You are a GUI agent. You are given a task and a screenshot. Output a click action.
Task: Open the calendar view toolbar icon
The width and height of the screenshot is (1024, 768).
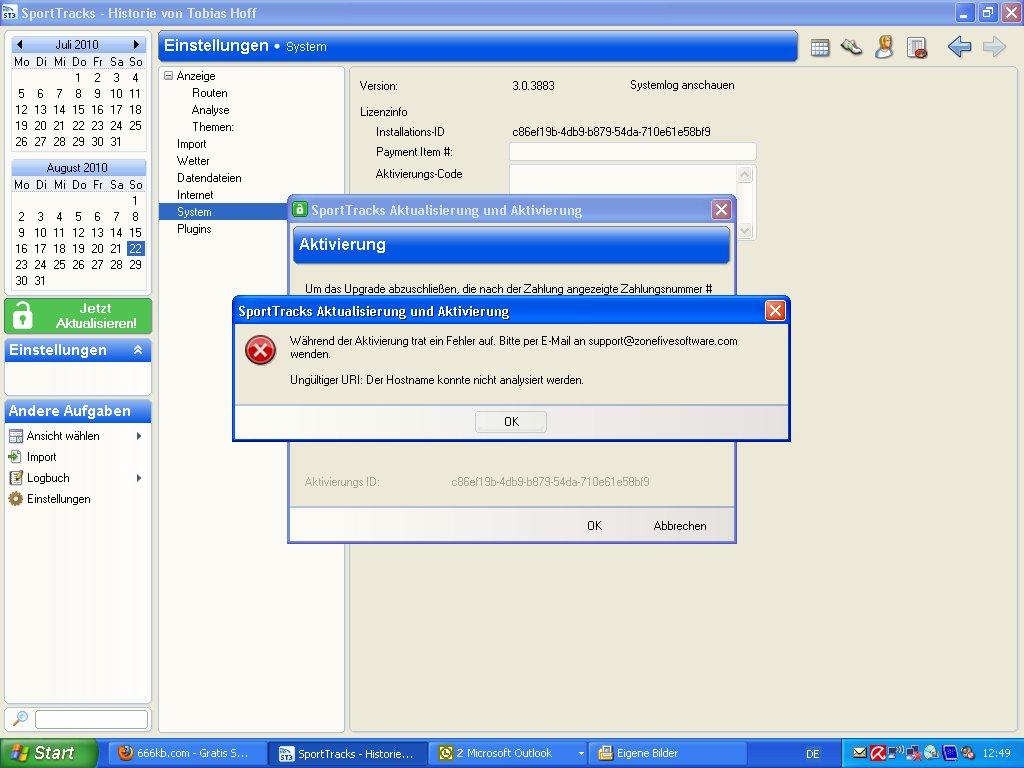(820, 47)
